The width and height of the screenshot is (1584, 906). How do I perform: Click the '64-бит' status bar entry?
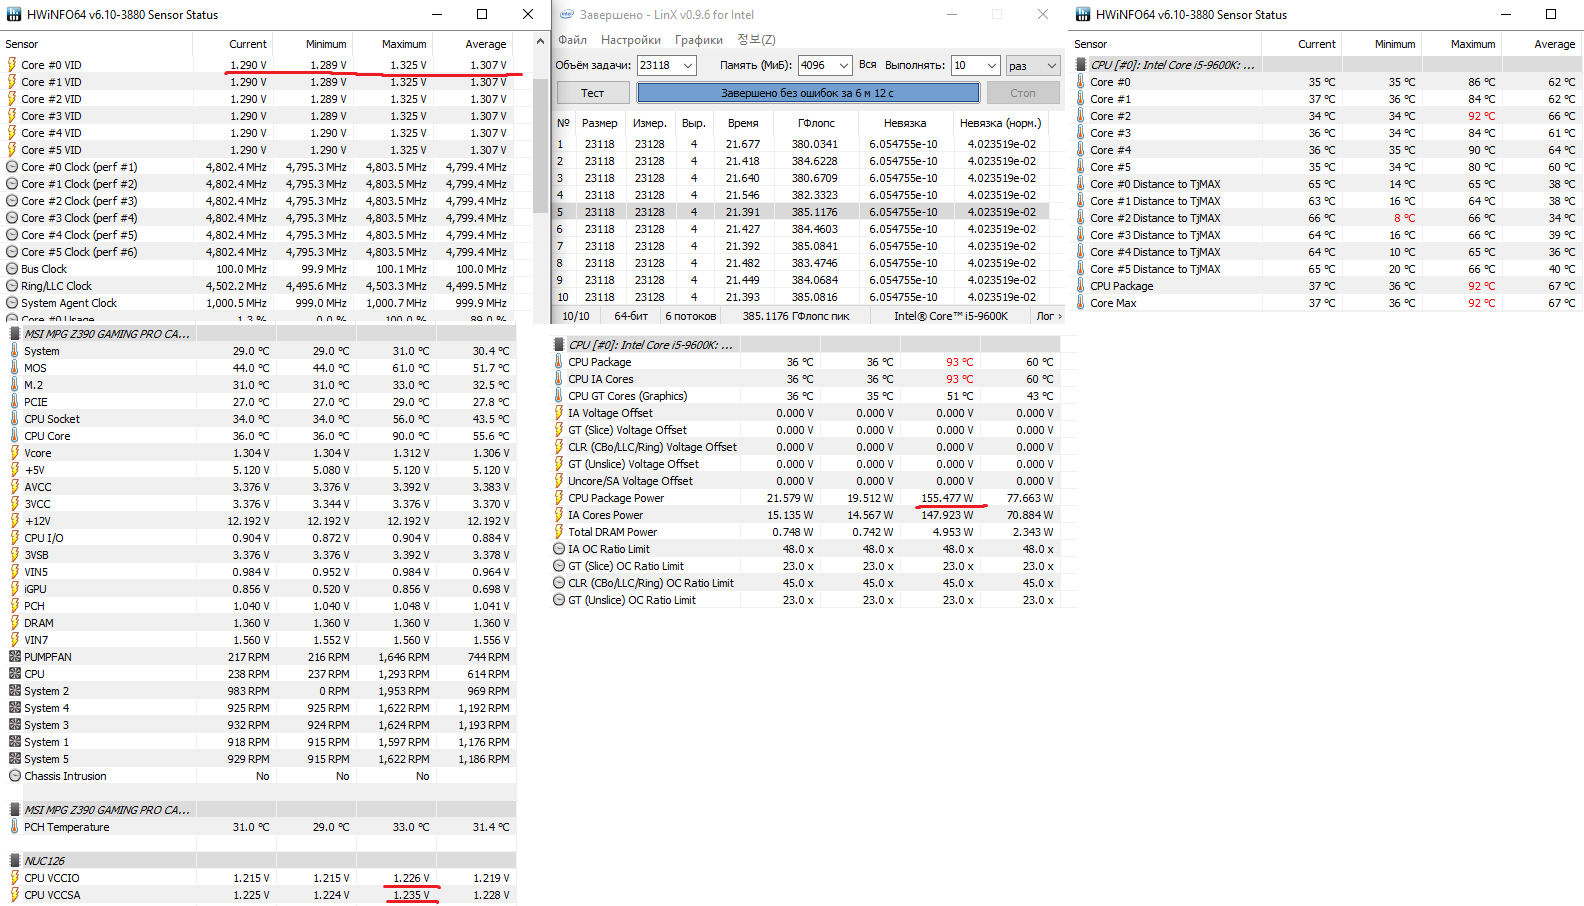632,316
